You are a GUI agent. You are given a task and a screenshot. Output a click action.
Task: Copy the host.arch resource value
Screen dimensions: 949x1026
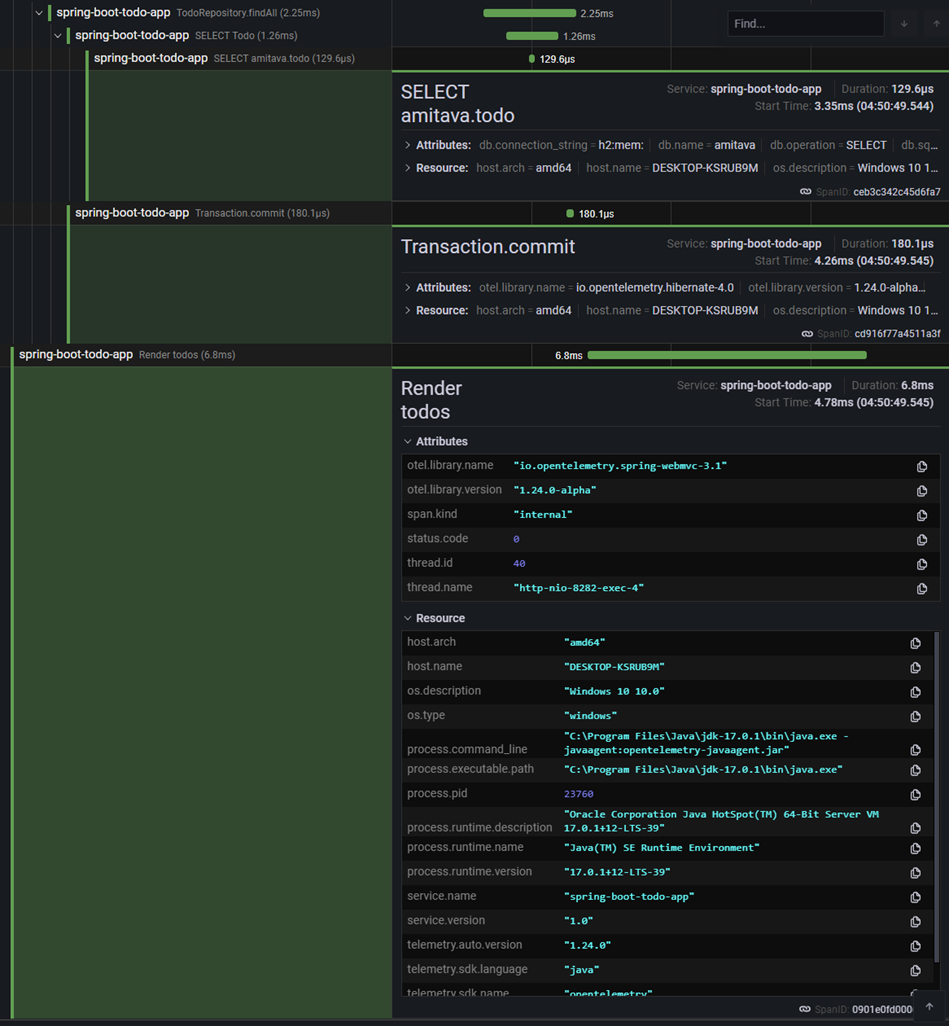[915, 642]
